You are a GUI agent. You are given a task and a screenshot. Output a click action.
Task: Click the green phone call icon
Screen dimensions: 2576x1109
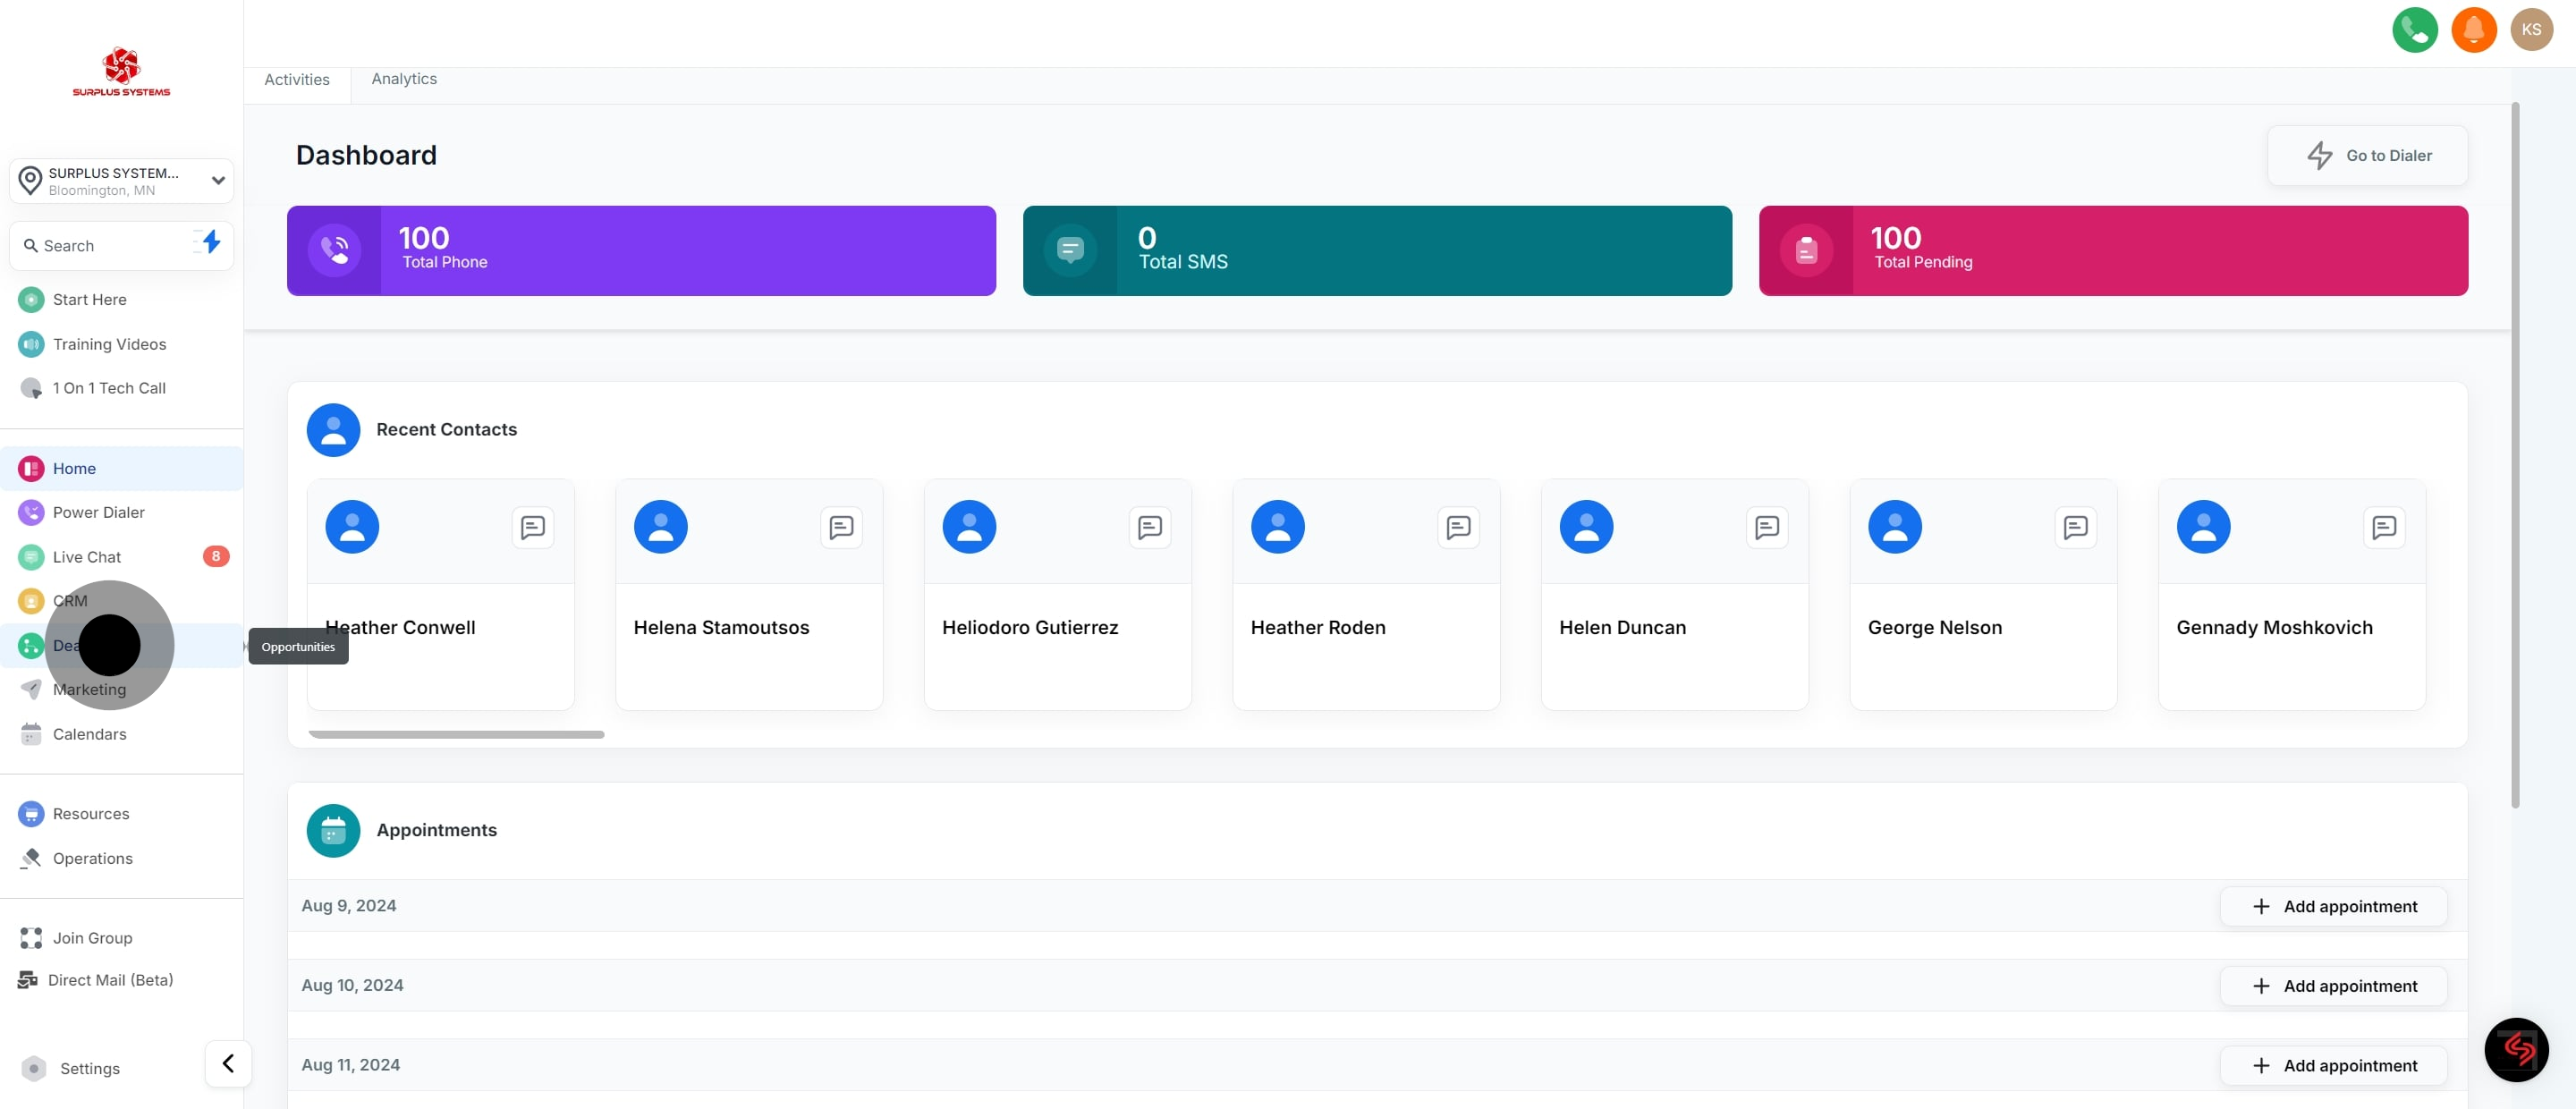[2414, 30]
